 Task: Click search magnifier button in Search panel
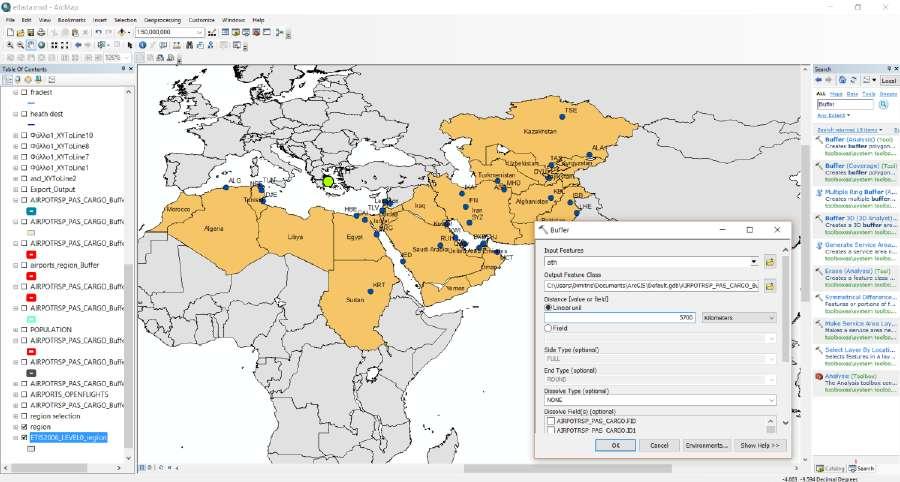click(x=883, y=104)
